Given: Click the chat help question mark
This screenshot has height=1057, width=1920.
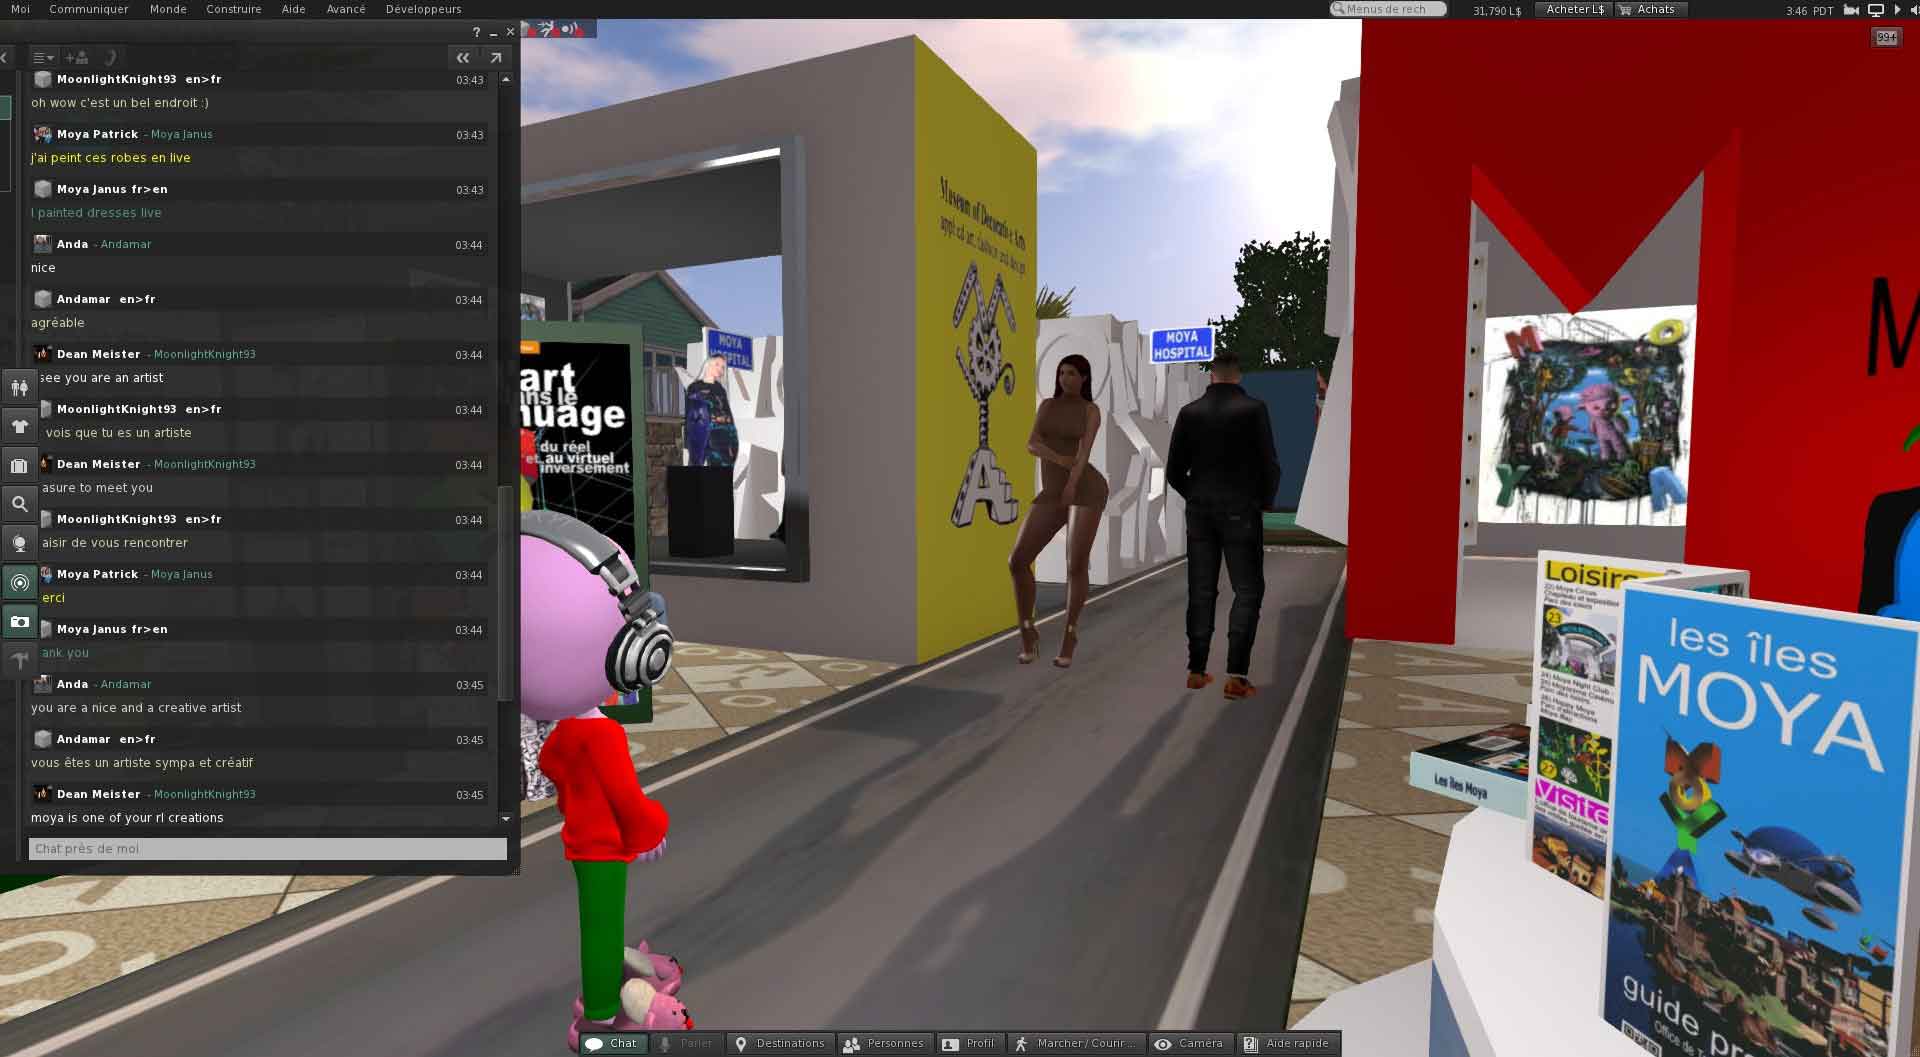Looking at the screenshot, I should point(476,32).
